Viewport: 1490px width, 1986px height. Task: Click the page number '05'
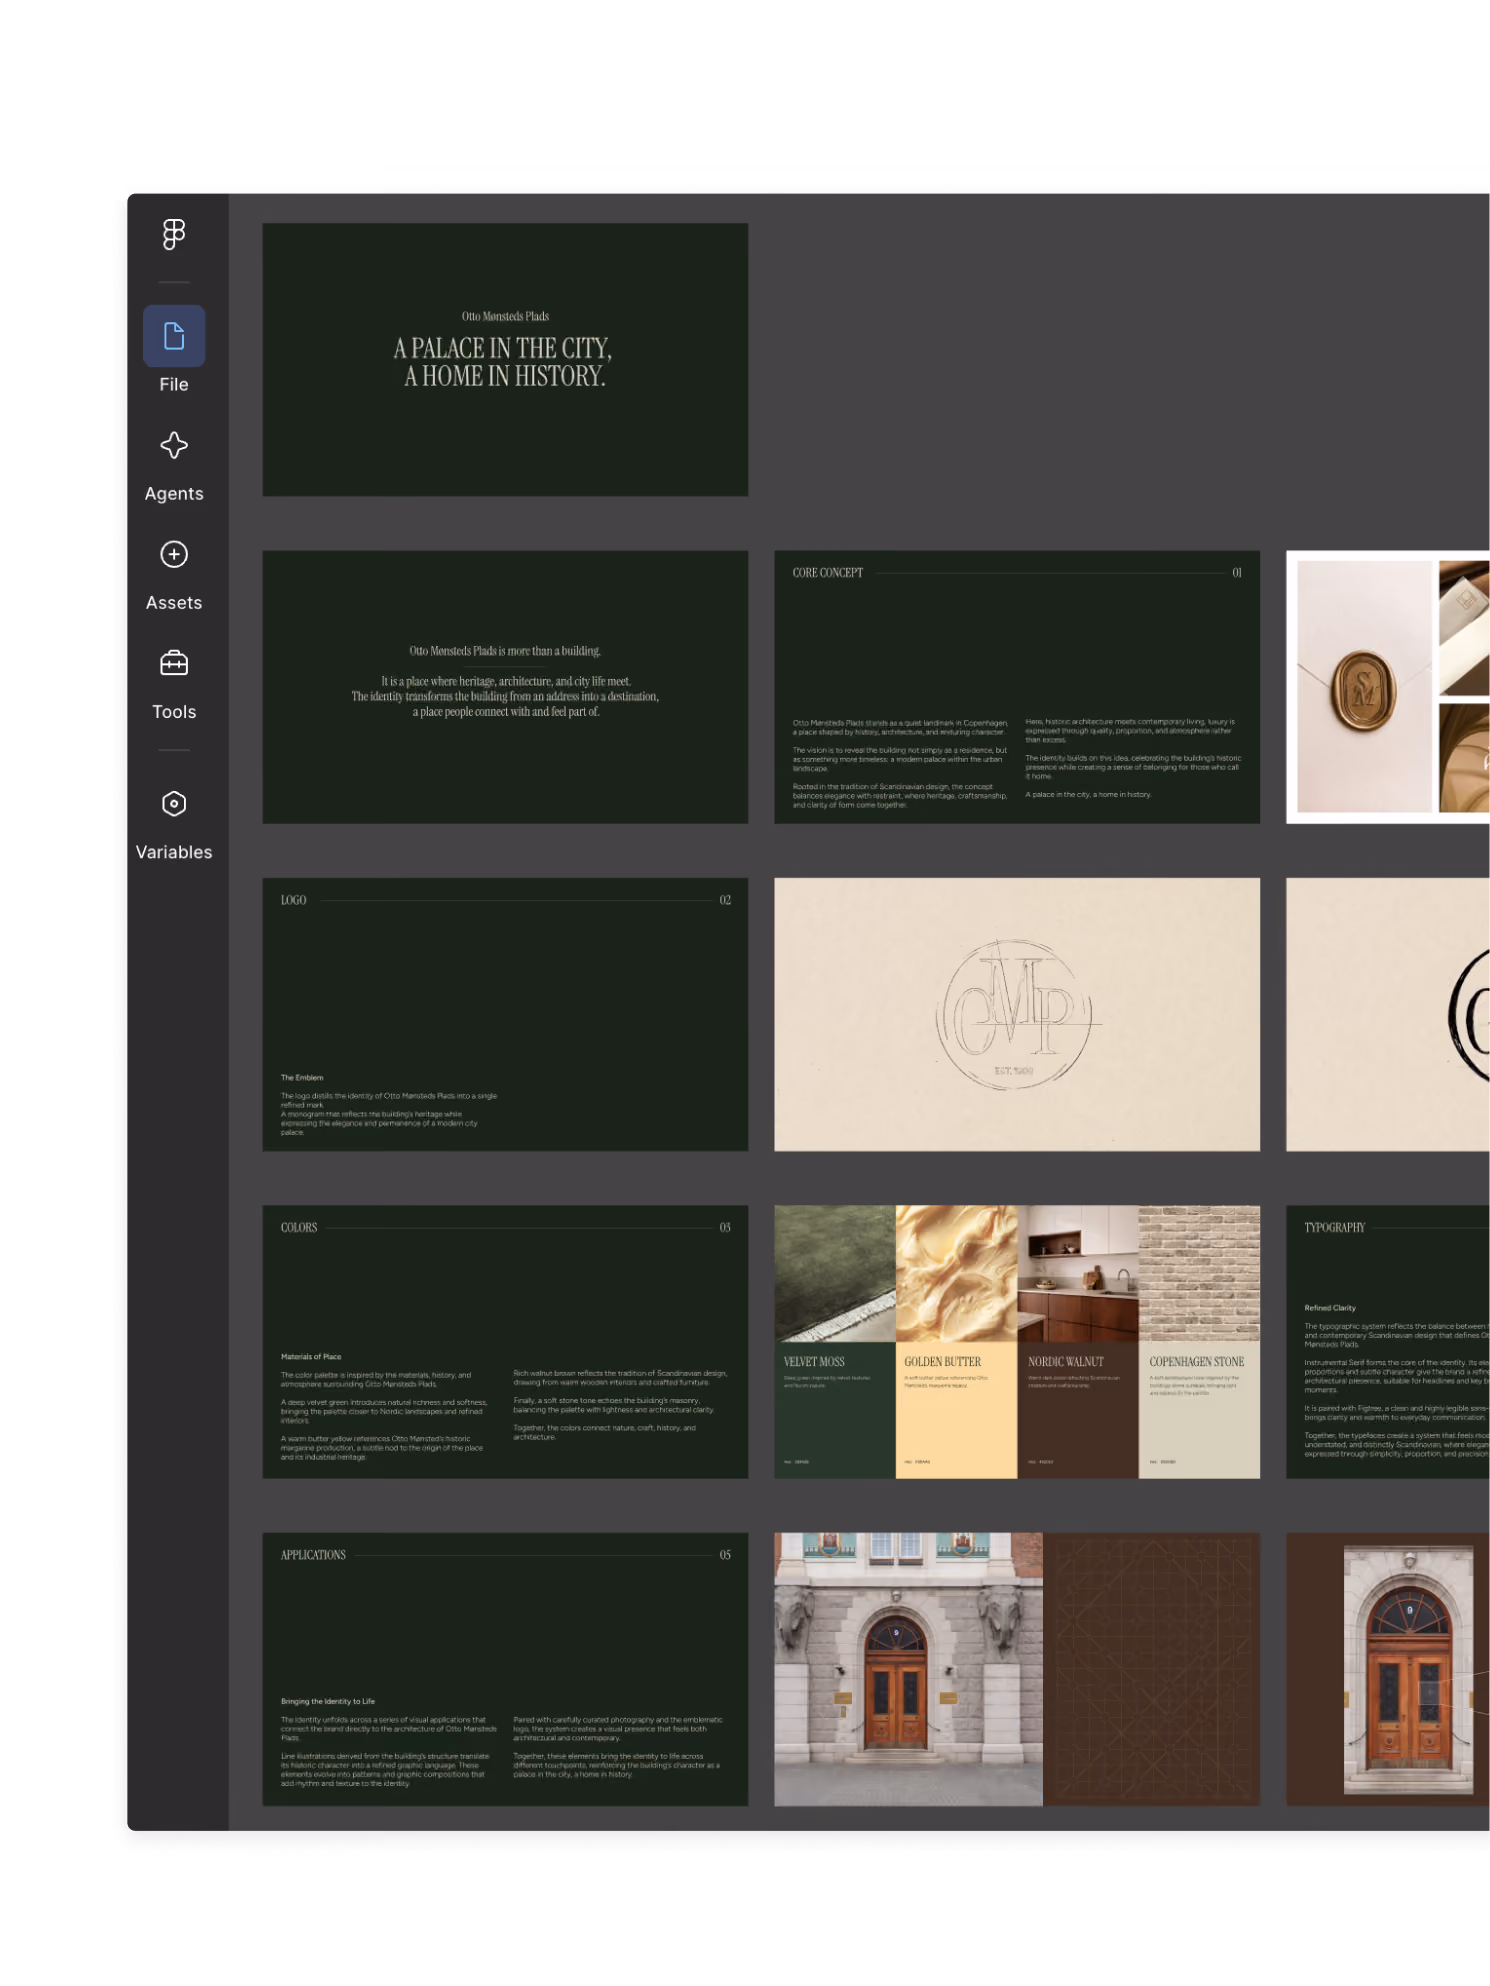coord(725,1555)
